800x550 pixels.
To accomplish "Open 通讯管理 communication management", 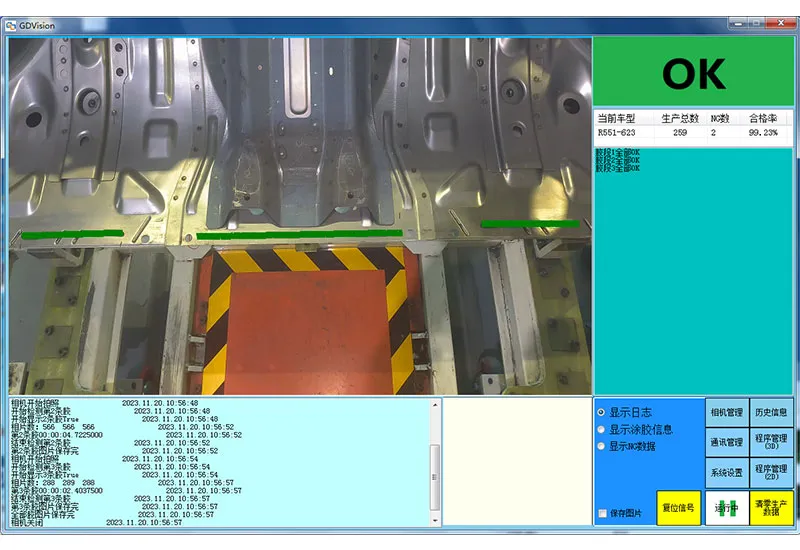I will [726, 441].
